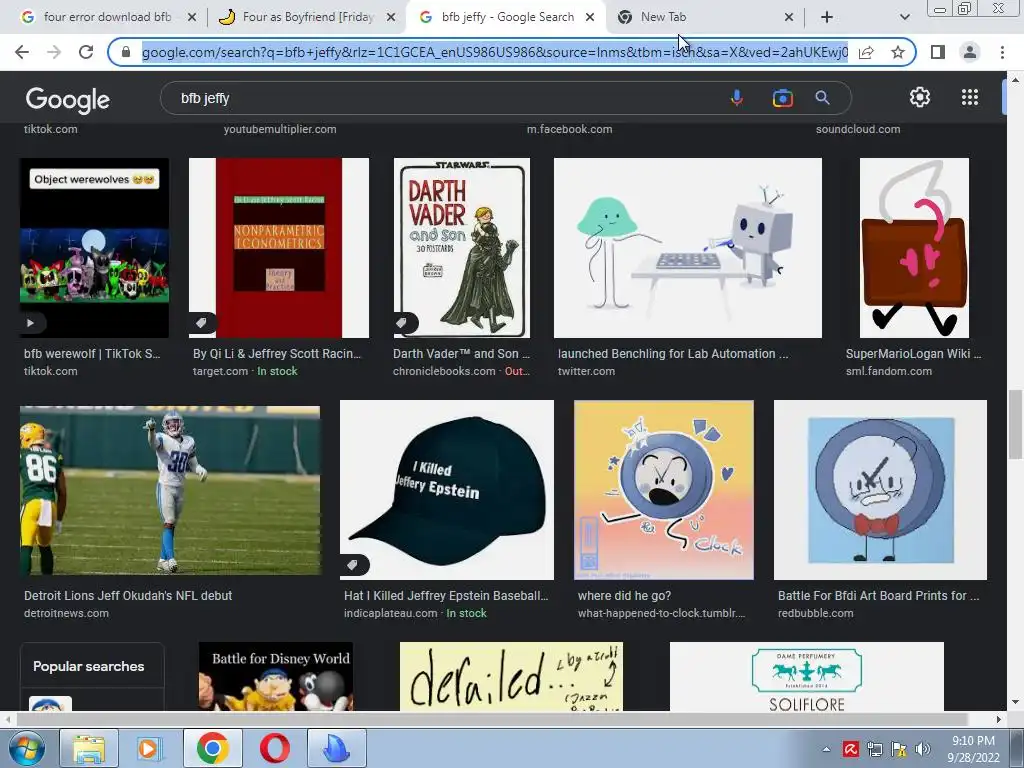Share this page icon in address bar
This screenshot has height=768, width=1024.
[x=866, y=52]
